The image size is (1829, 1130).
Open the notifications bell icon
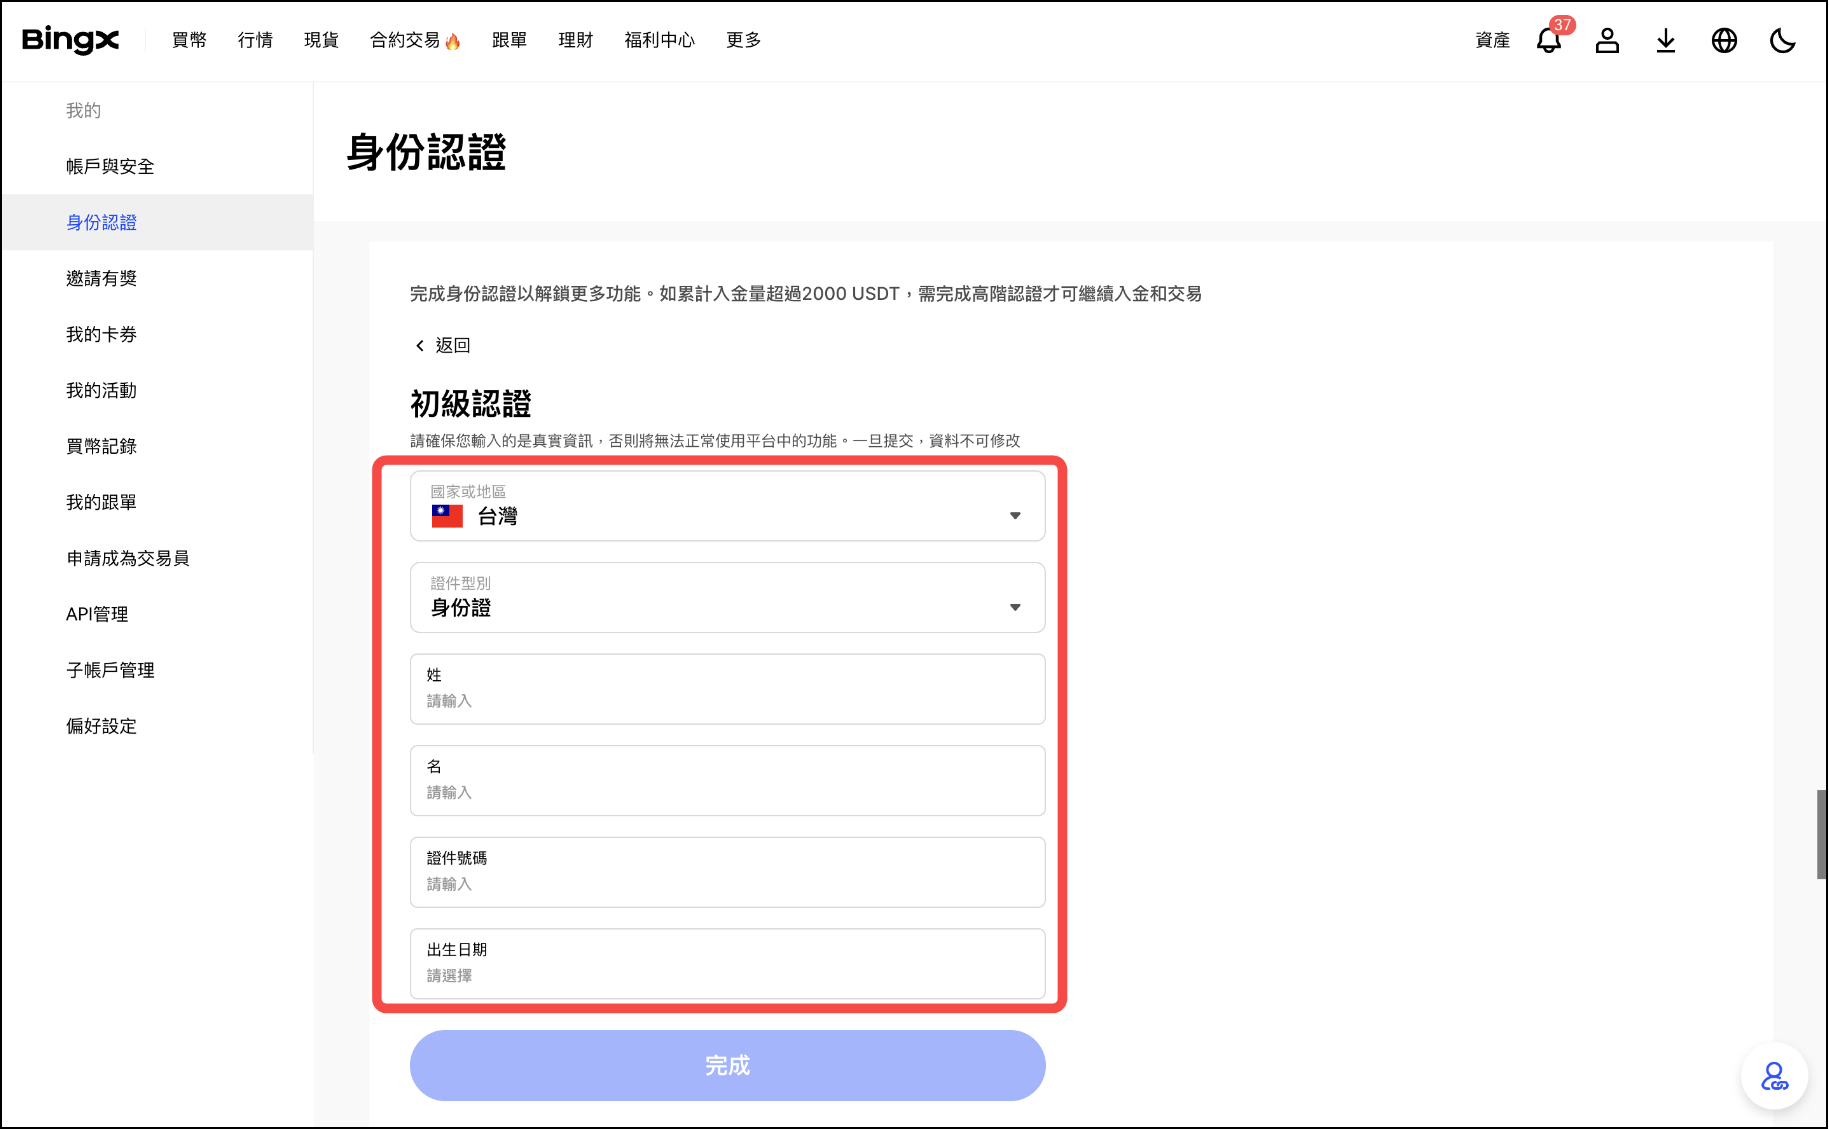(x=1548, y=41)
